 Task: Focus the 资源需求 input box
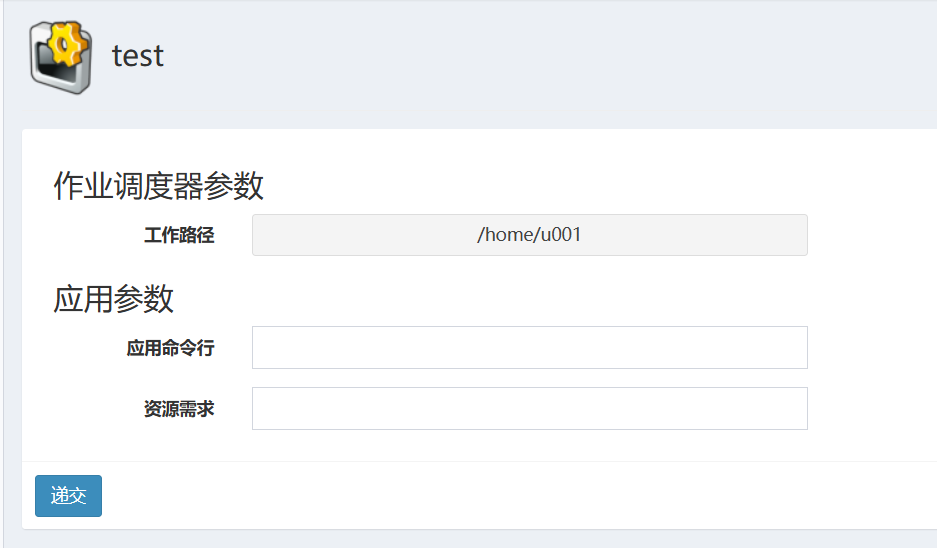529,409
